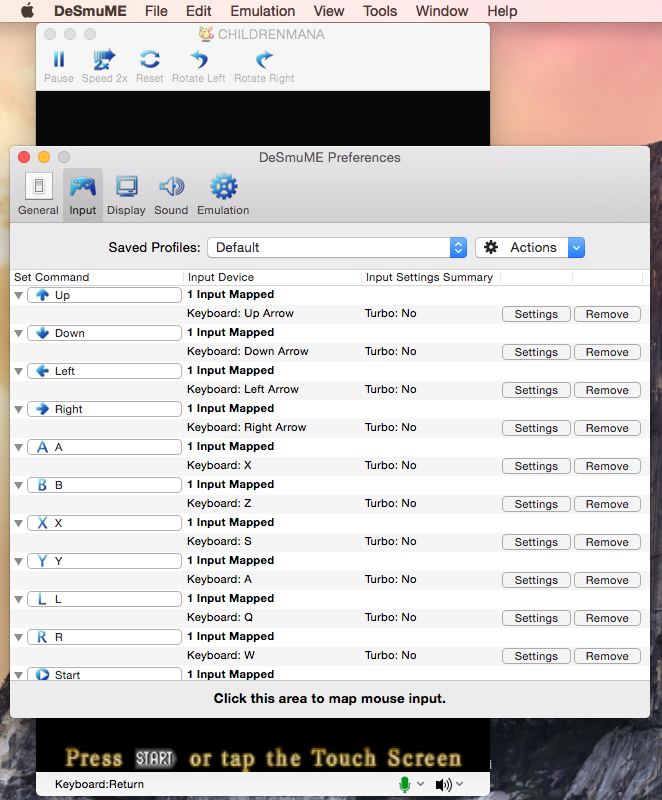Open the Actions pull-down menu
662x800 pixels.
tap(530, 247)
